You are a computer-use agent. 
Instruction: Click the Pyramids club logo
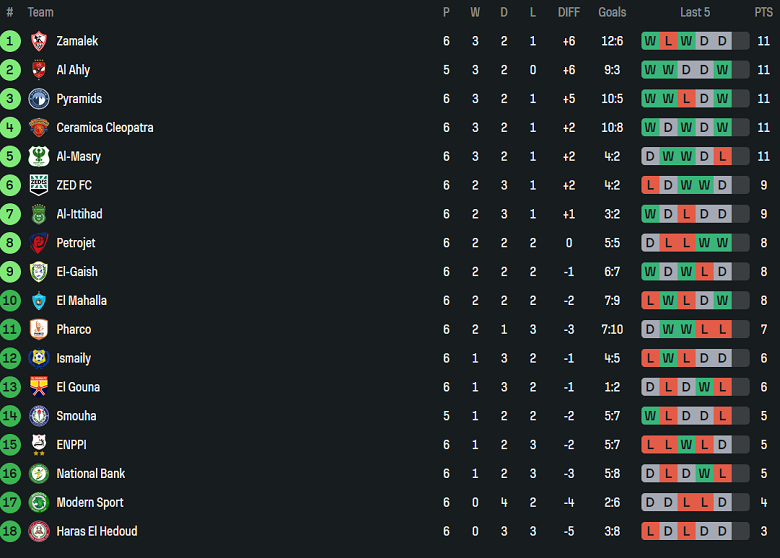(x=39, y=99)
